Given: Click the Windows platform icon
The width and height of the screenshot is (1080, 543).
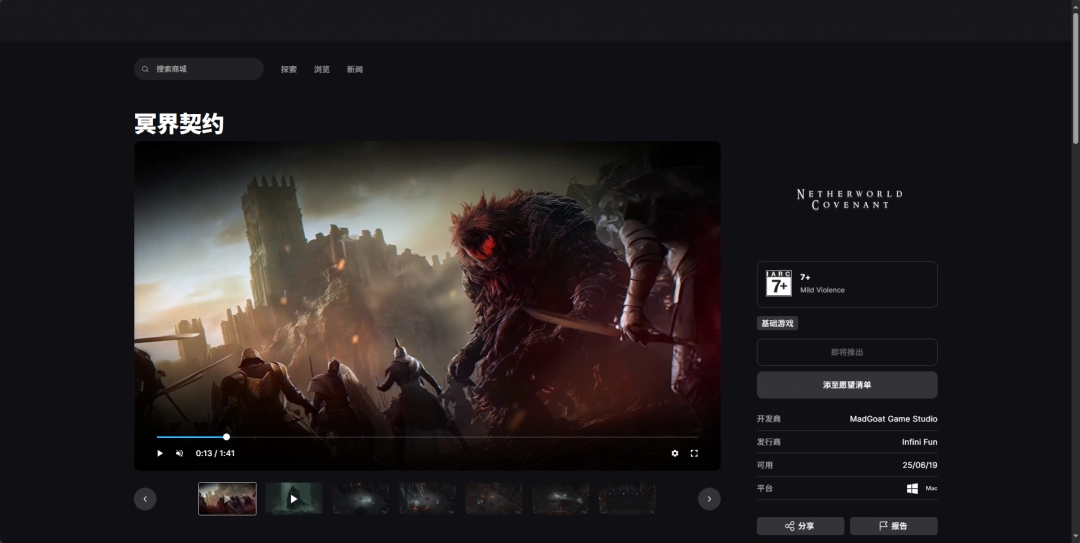Looking at the screenshot, I should click(912, 488).
